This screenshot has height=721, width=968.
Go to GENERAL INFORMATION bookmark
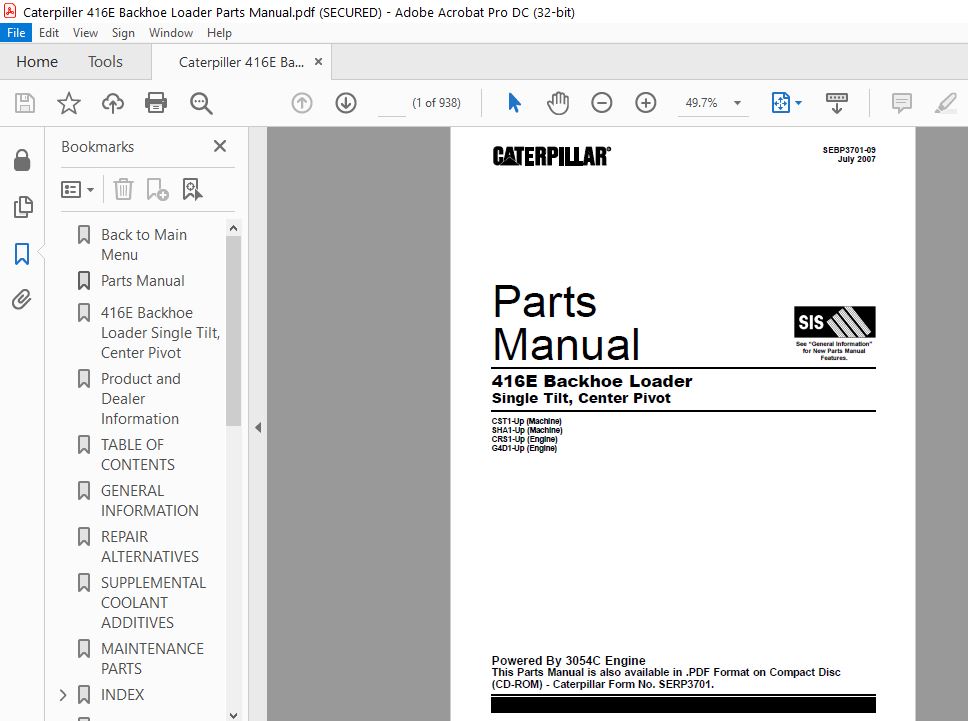click(149, 501)
